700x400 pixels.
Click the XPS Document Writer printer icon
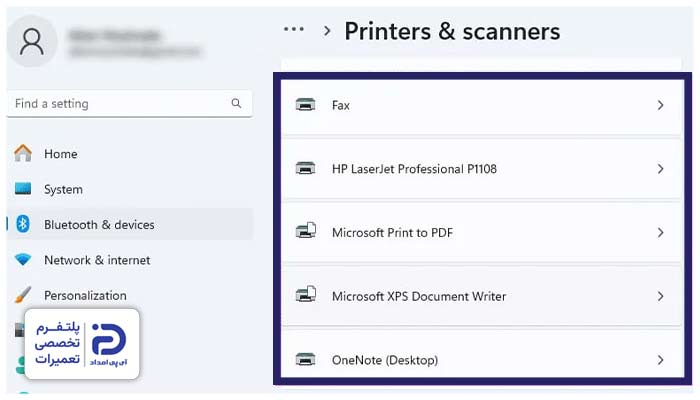pyautogui.click(x=306, y=295)
